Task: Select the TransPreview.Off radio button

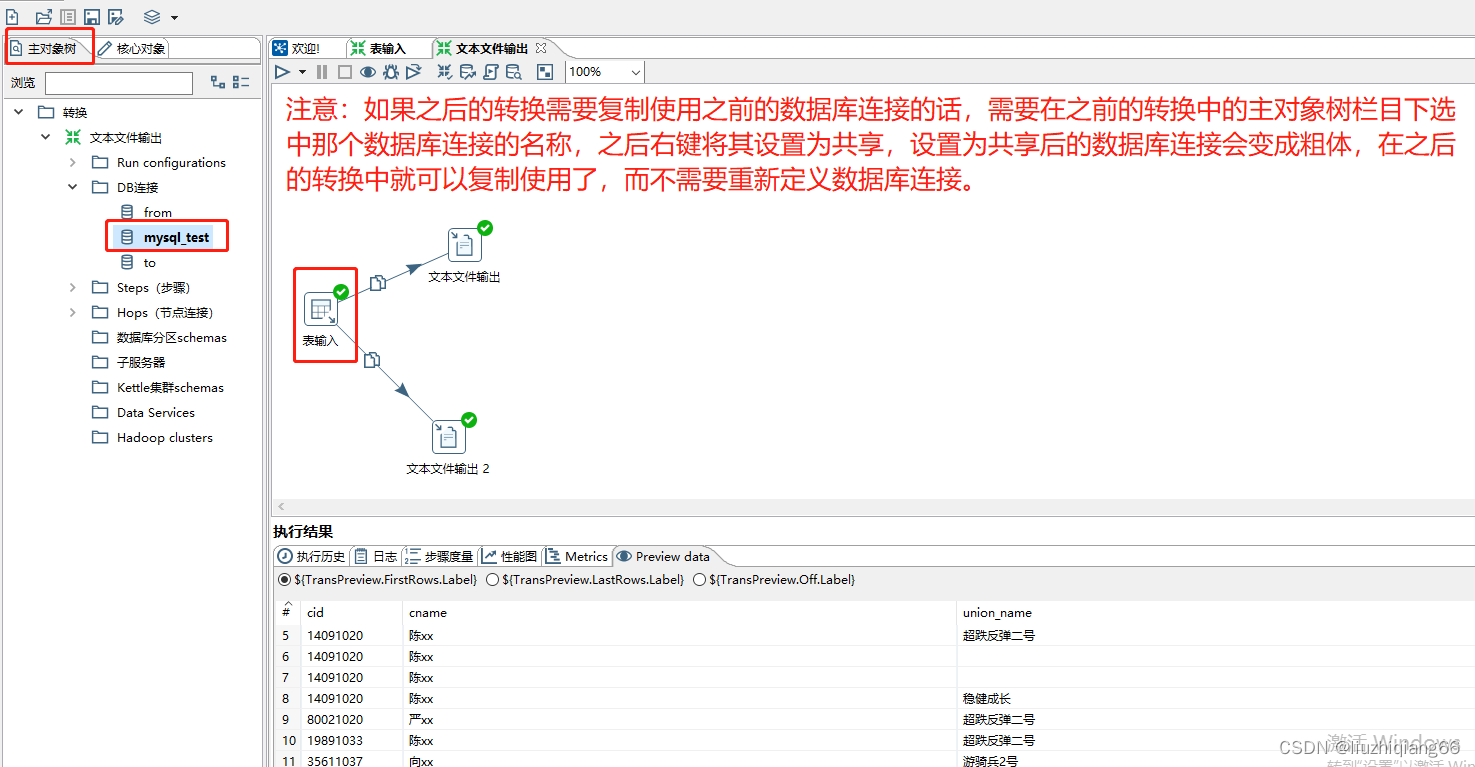Action: point(699,580)
